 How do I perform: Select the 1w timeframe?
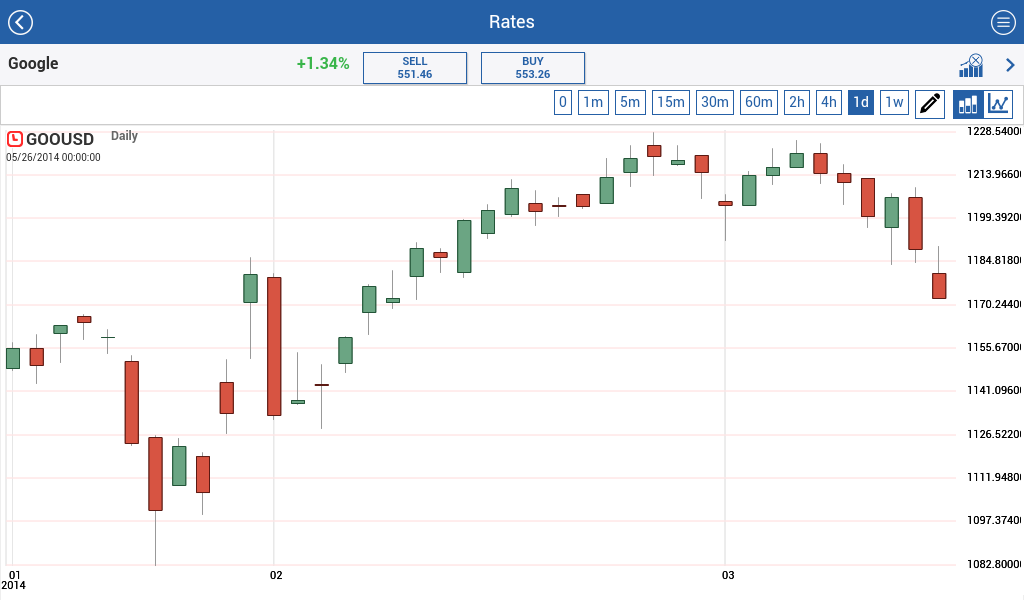(x=894, y=102)
